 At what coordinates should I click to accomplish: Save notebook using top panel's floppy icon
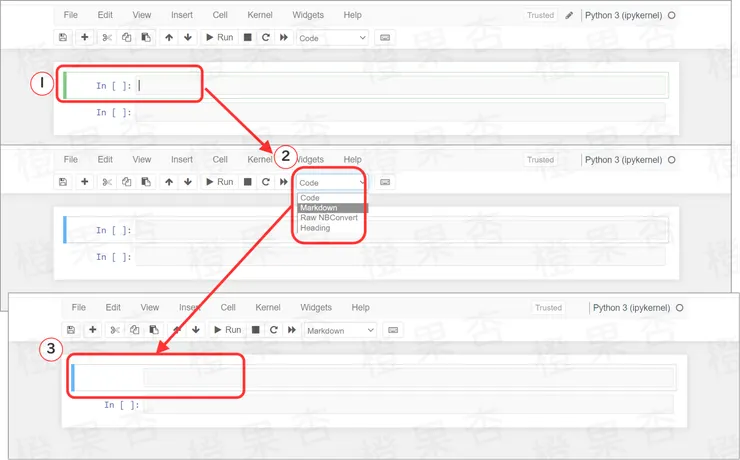(63, 37)
